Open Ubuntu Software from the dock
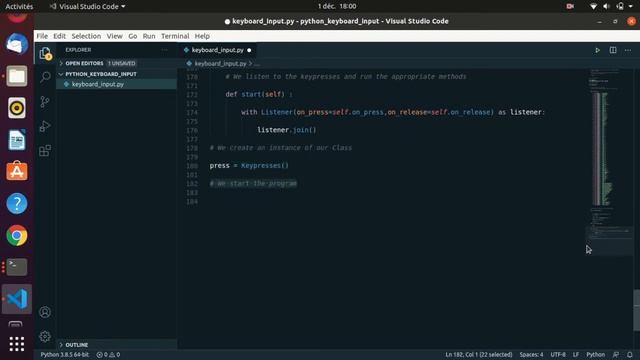The height and width of the screenshot is (360, 640). (x=17, y=171)
